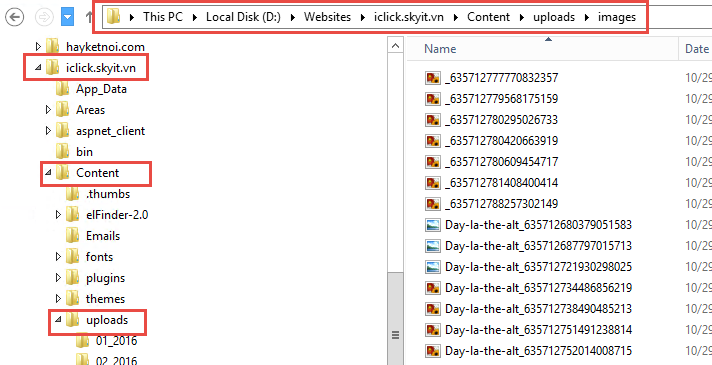The width and height of the screenshot is (712, 365).
Task: Click the folder icon in address bar
Action: 113,17
